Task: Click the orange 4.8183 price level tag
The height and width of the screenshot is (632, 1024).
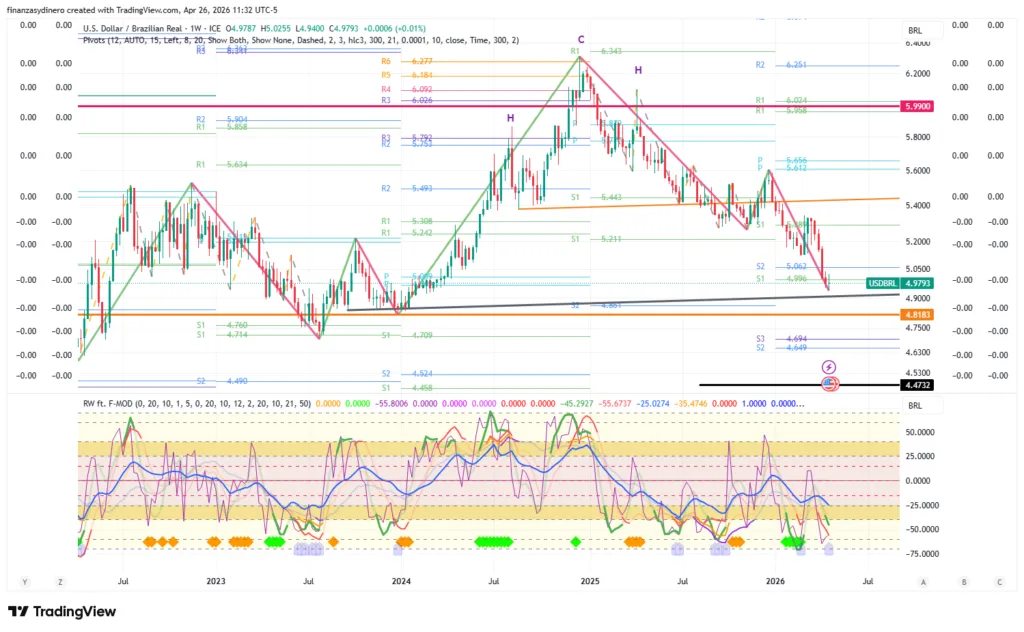Action: point(914,314)
